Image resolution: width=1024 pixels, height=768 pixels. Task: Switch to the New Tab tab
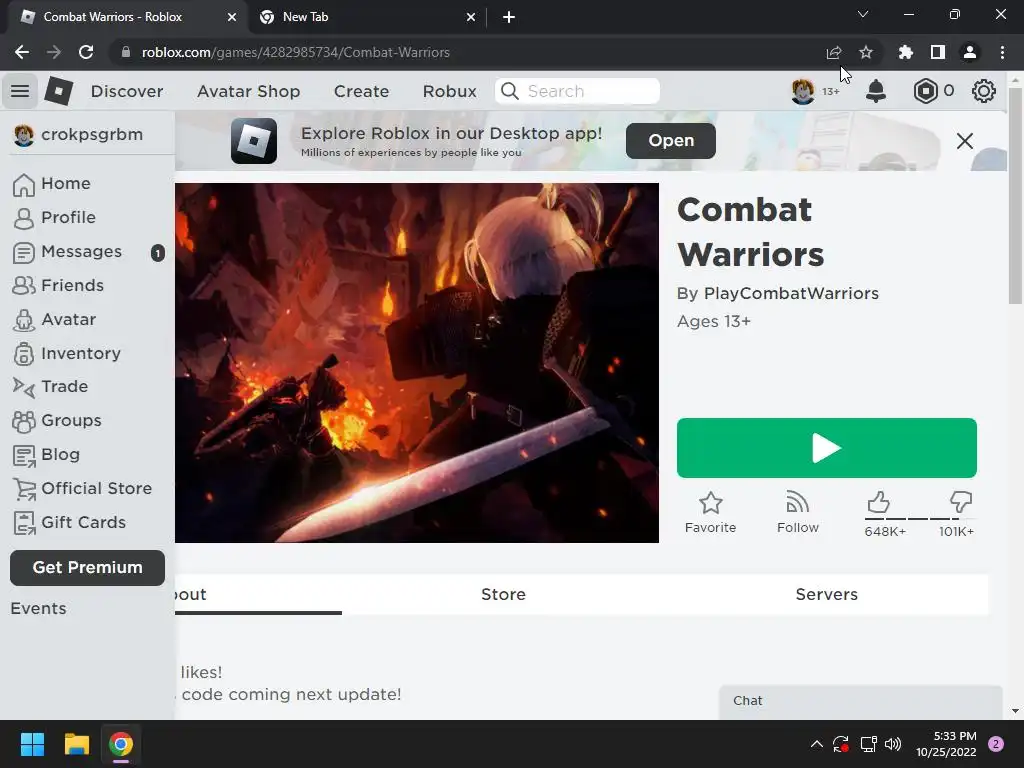click(368, 17)
